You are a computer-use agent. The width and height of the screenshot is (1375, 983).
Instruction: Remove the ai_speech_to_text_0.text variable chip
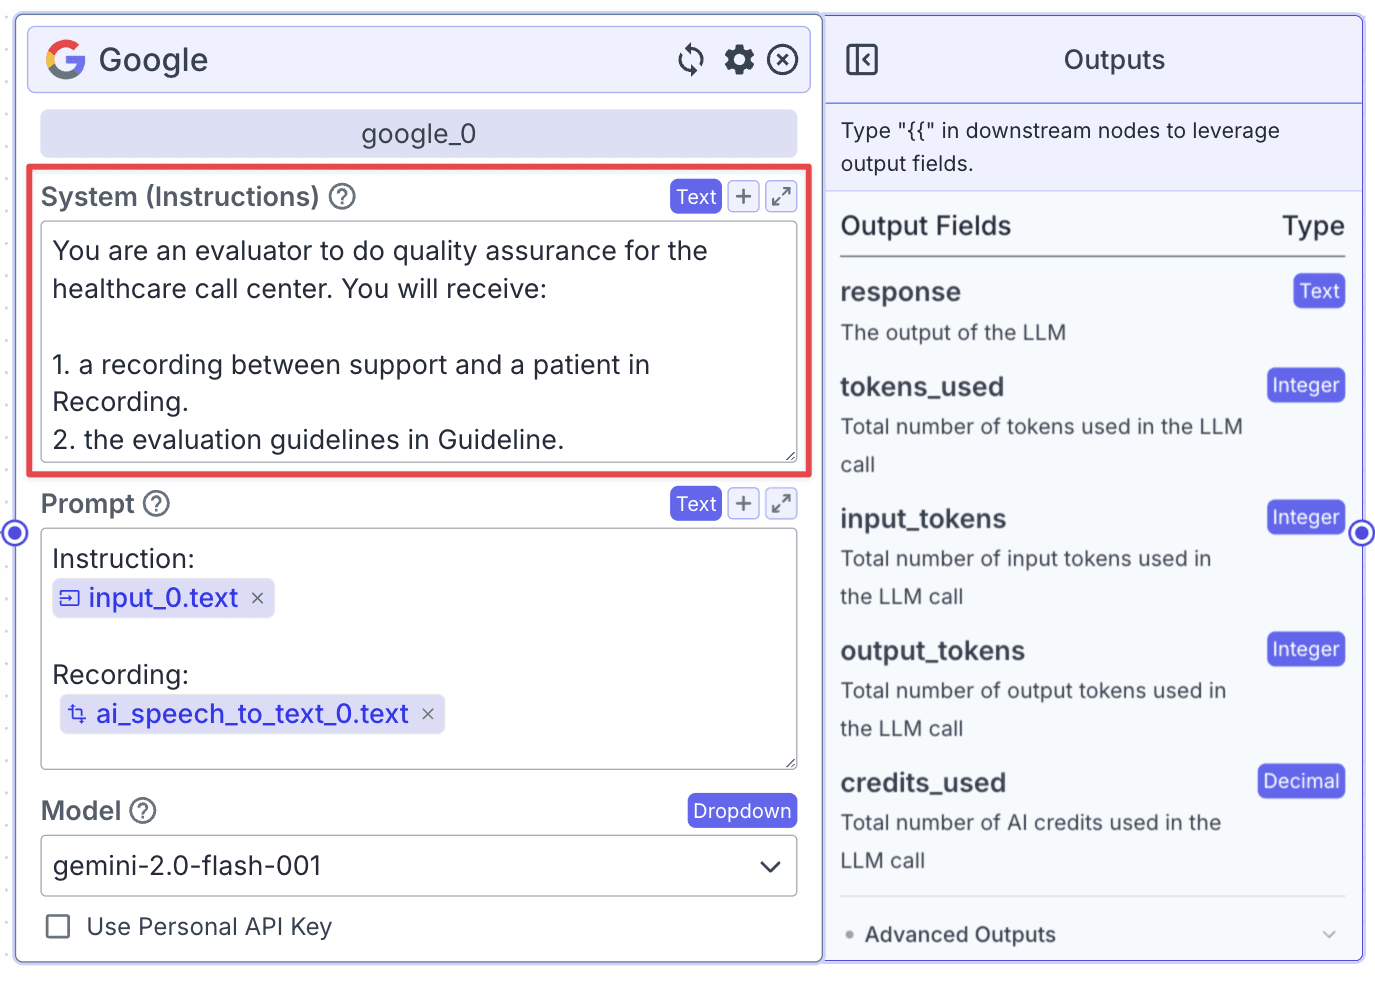pos(428,714)
